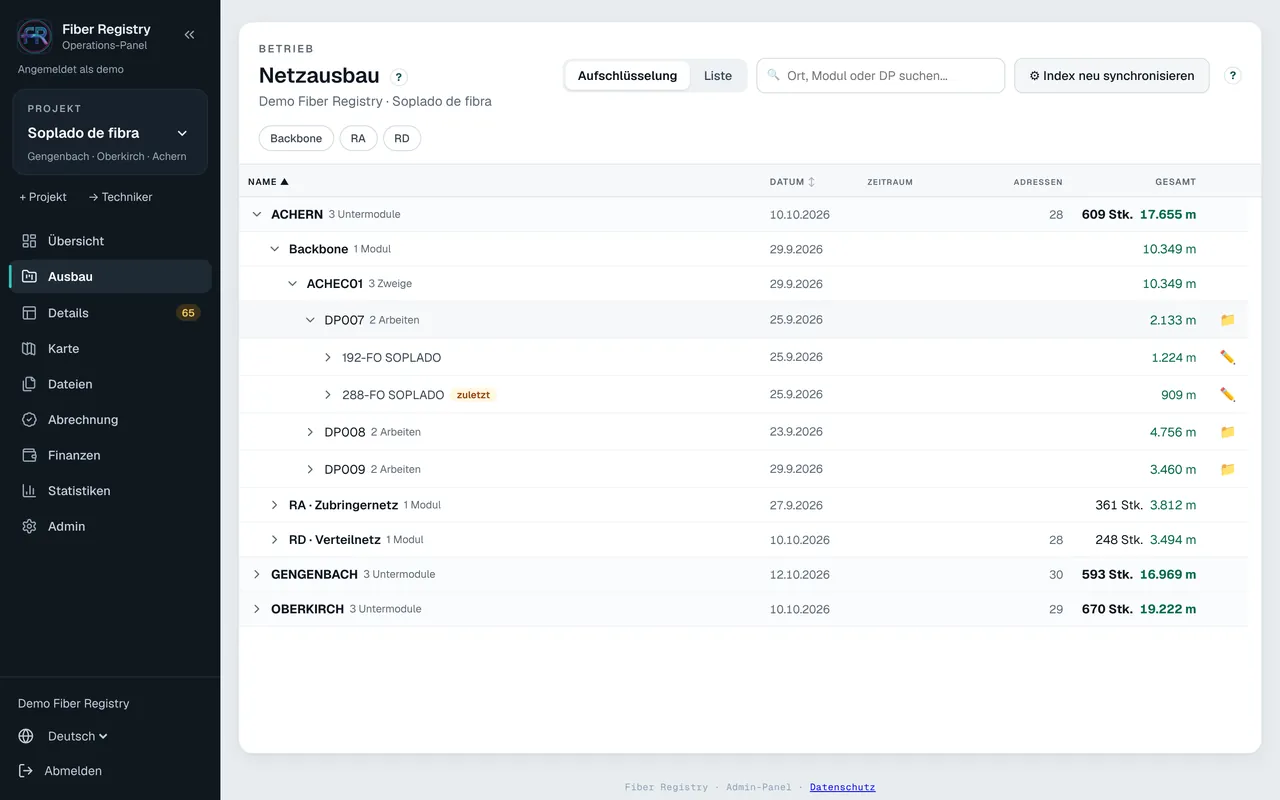This screenshot has height=800, width=1280.
Task: Expand the RA · Zubringernetz row
Action: pos(275,505)
